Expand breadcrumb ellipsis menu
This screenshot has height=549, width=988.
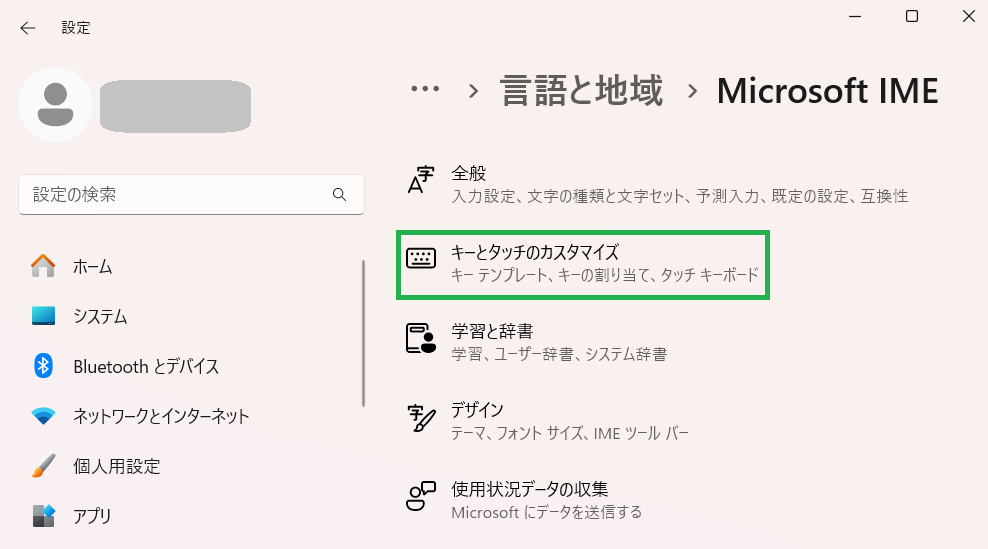coord(425,91)
